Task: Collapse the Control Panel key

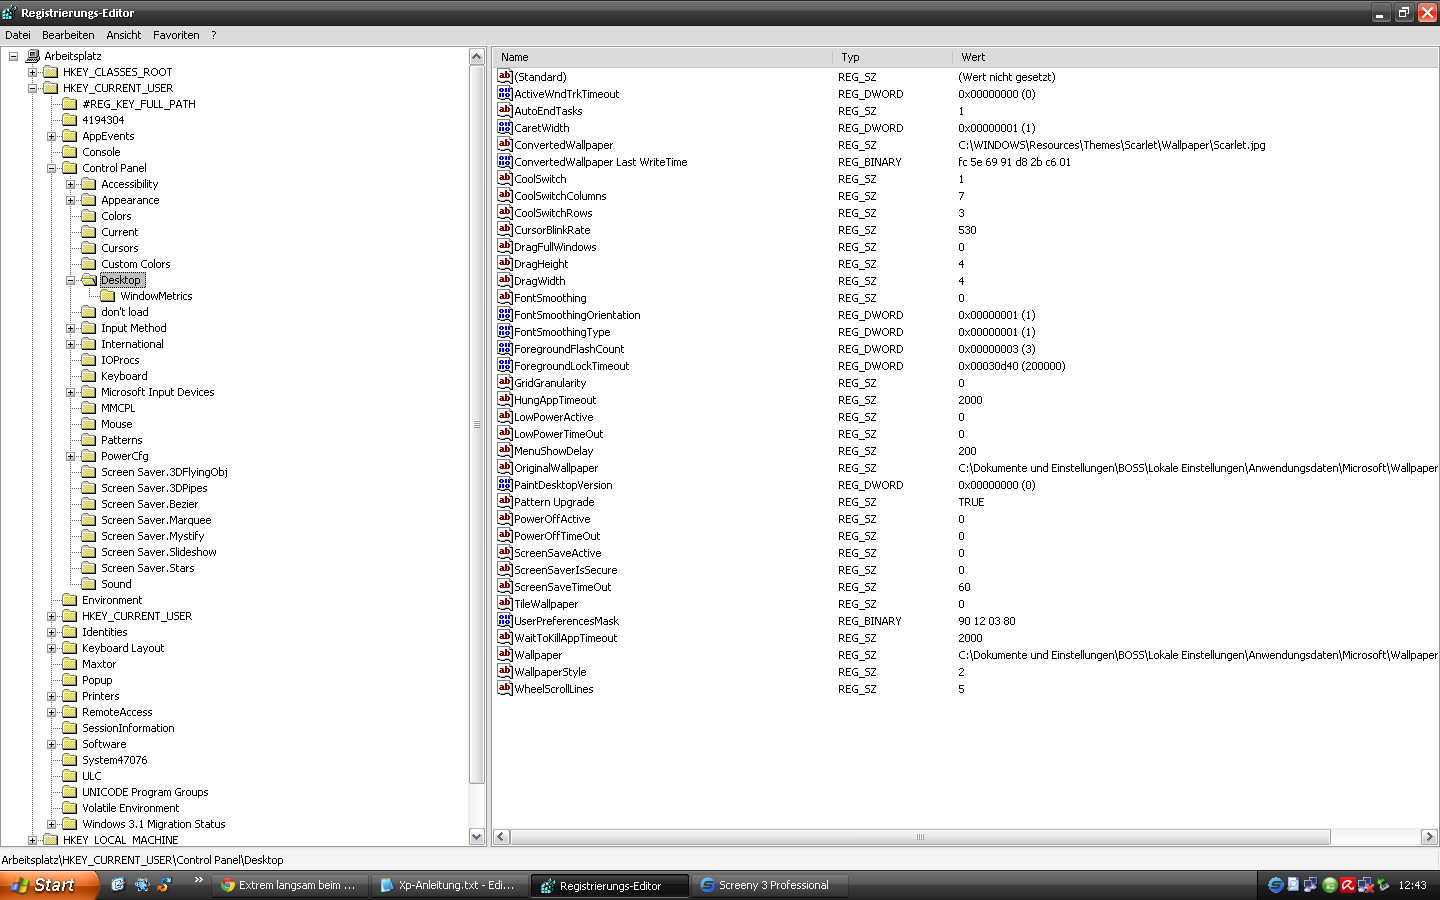Action: [52, 168]
